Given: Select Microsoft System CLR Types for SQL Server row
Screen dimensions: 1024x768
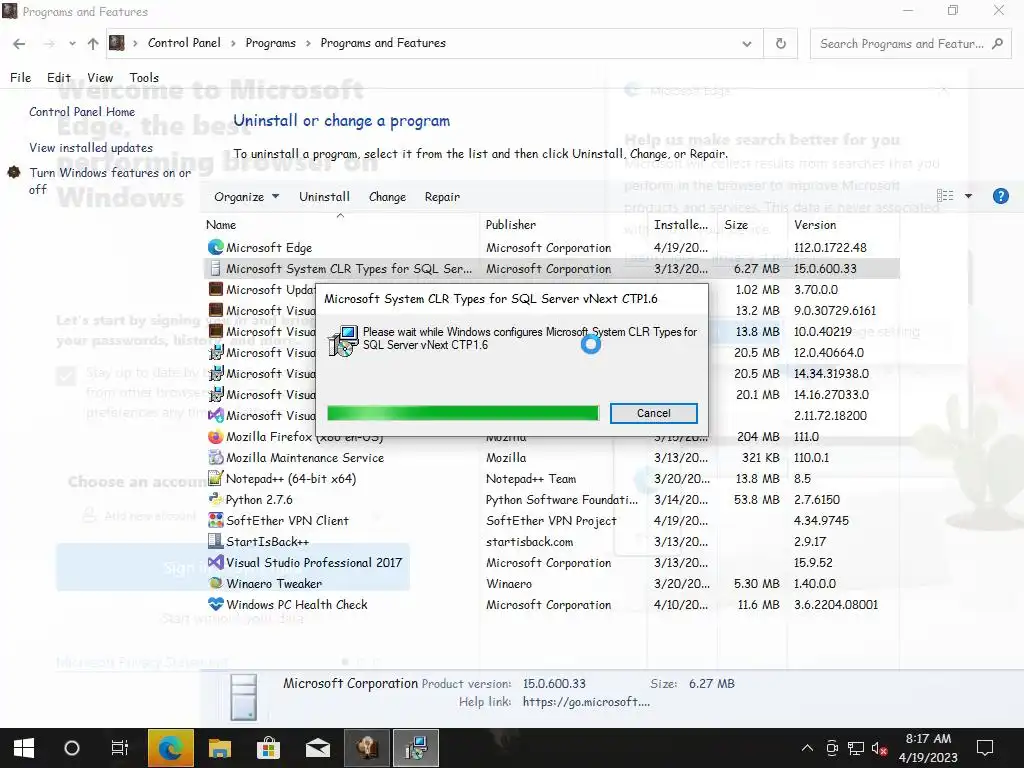Looking at the screenshot, I should [x=551, y=268].
